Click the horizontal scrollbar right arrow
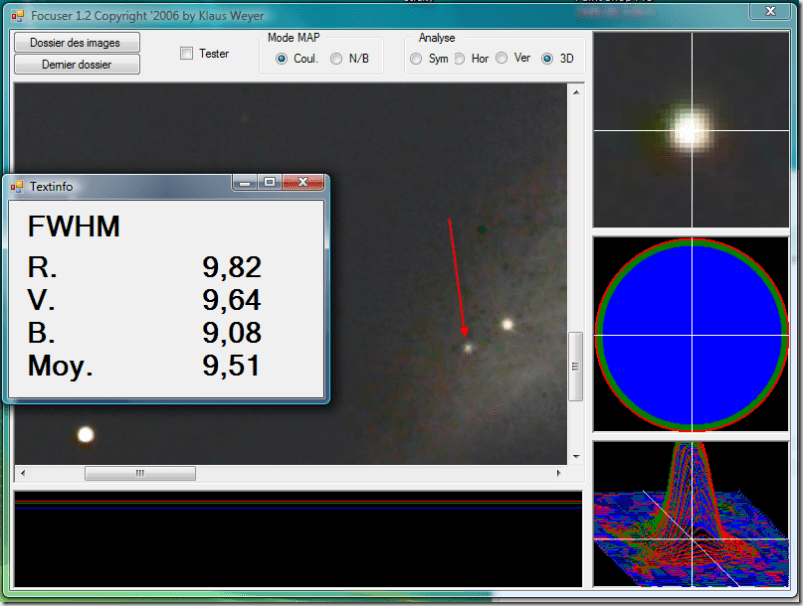This screenshot has height=606, width=803. pos(558,473)
